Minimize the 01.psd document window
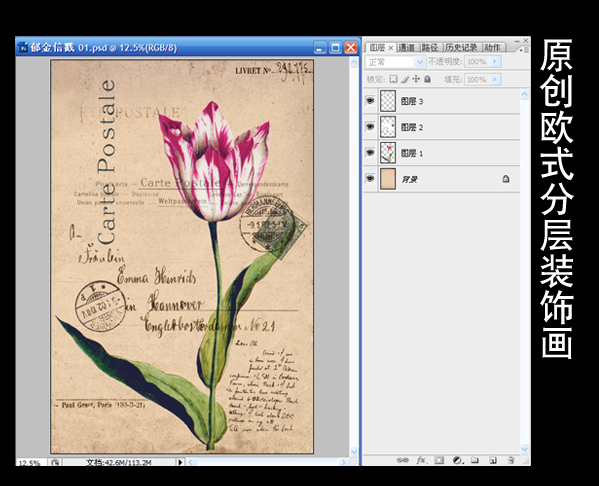Screen dimensions: 599x486 [320, 48]
